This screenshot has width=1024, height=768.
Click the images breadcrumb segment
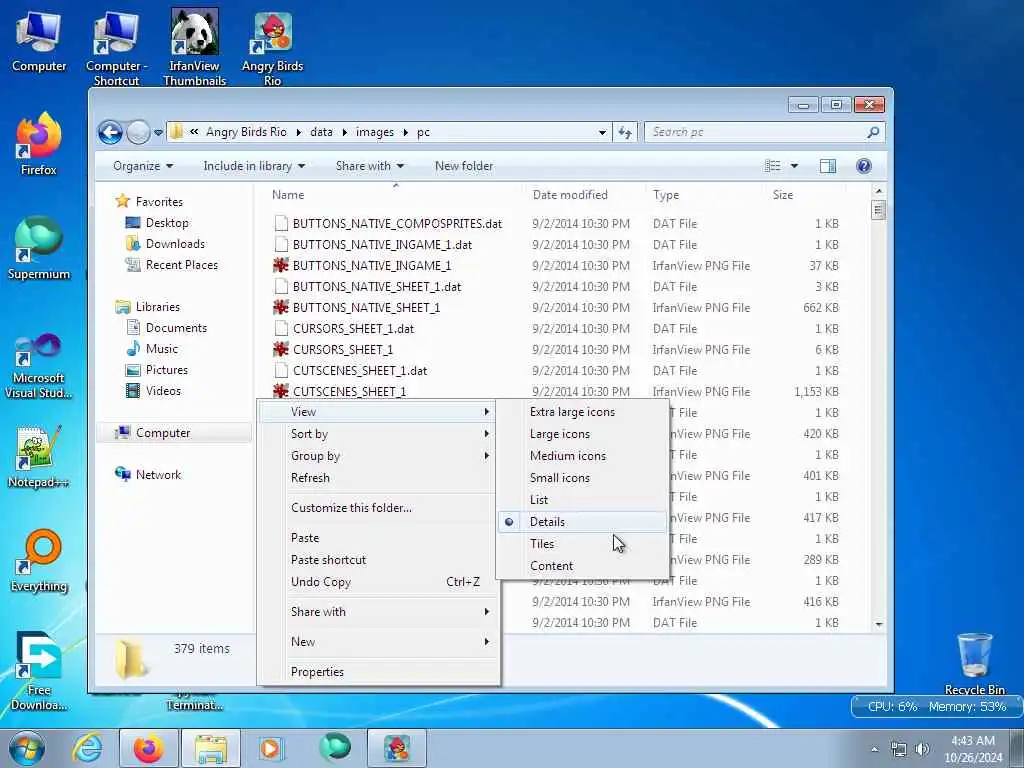(375, 132)
